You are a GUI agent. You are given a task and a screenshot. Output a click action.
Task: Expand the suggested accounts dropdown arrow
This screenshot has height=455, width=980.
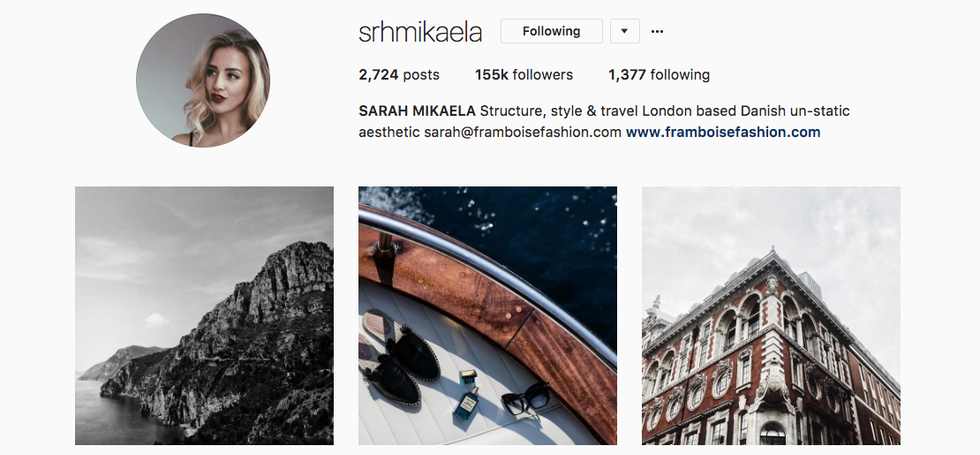624,31
